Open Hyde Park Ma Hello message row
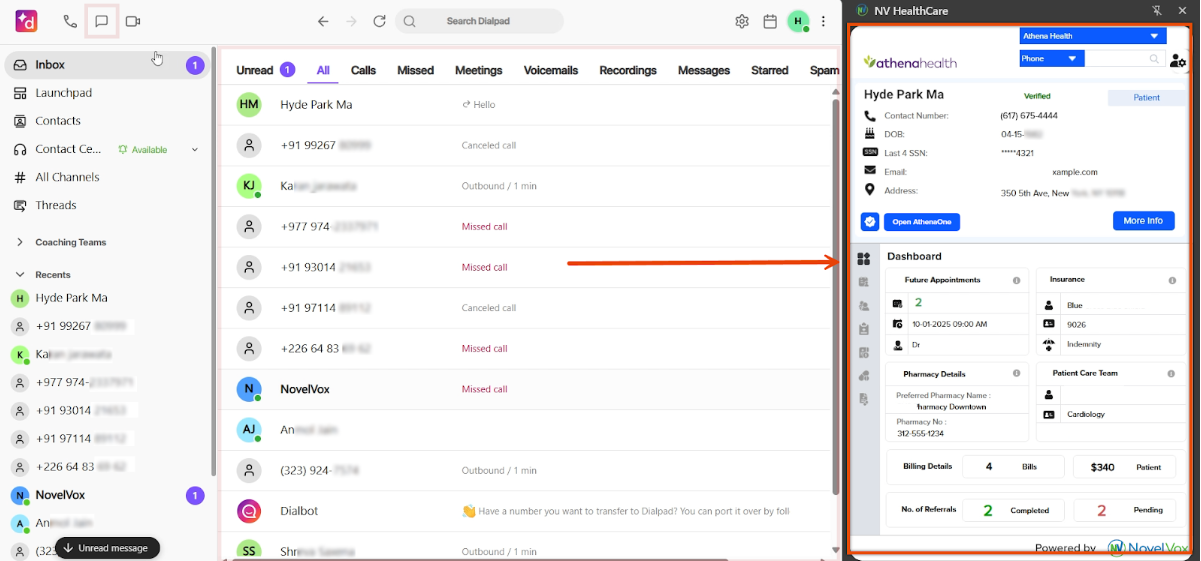1201x561 pixels. click(527, 104)
